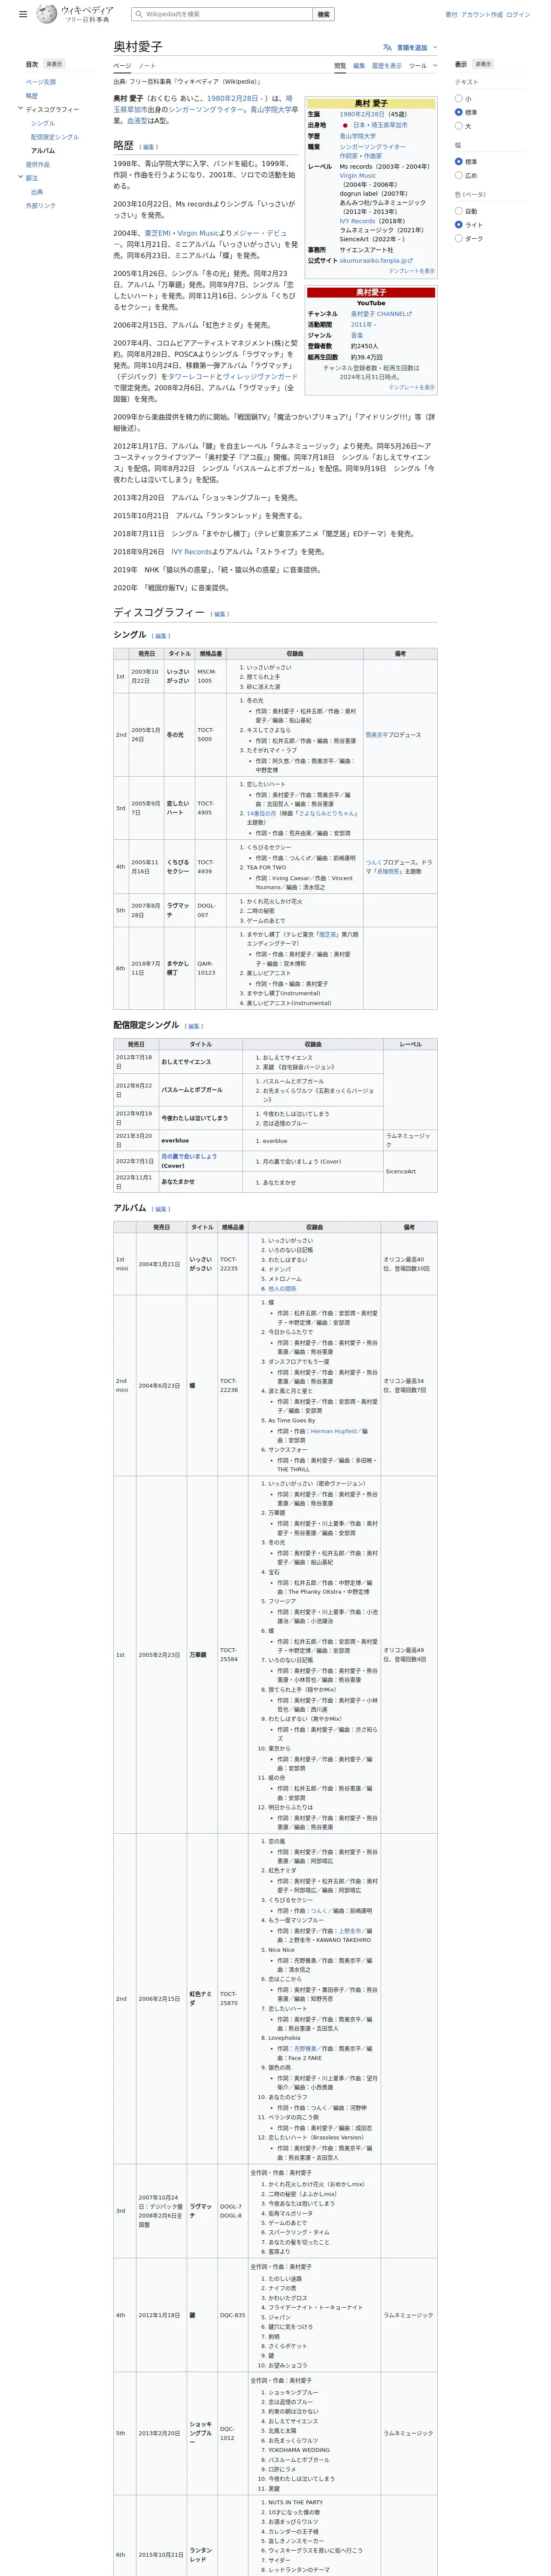Select ライト color mode

(x=459, y=225)
